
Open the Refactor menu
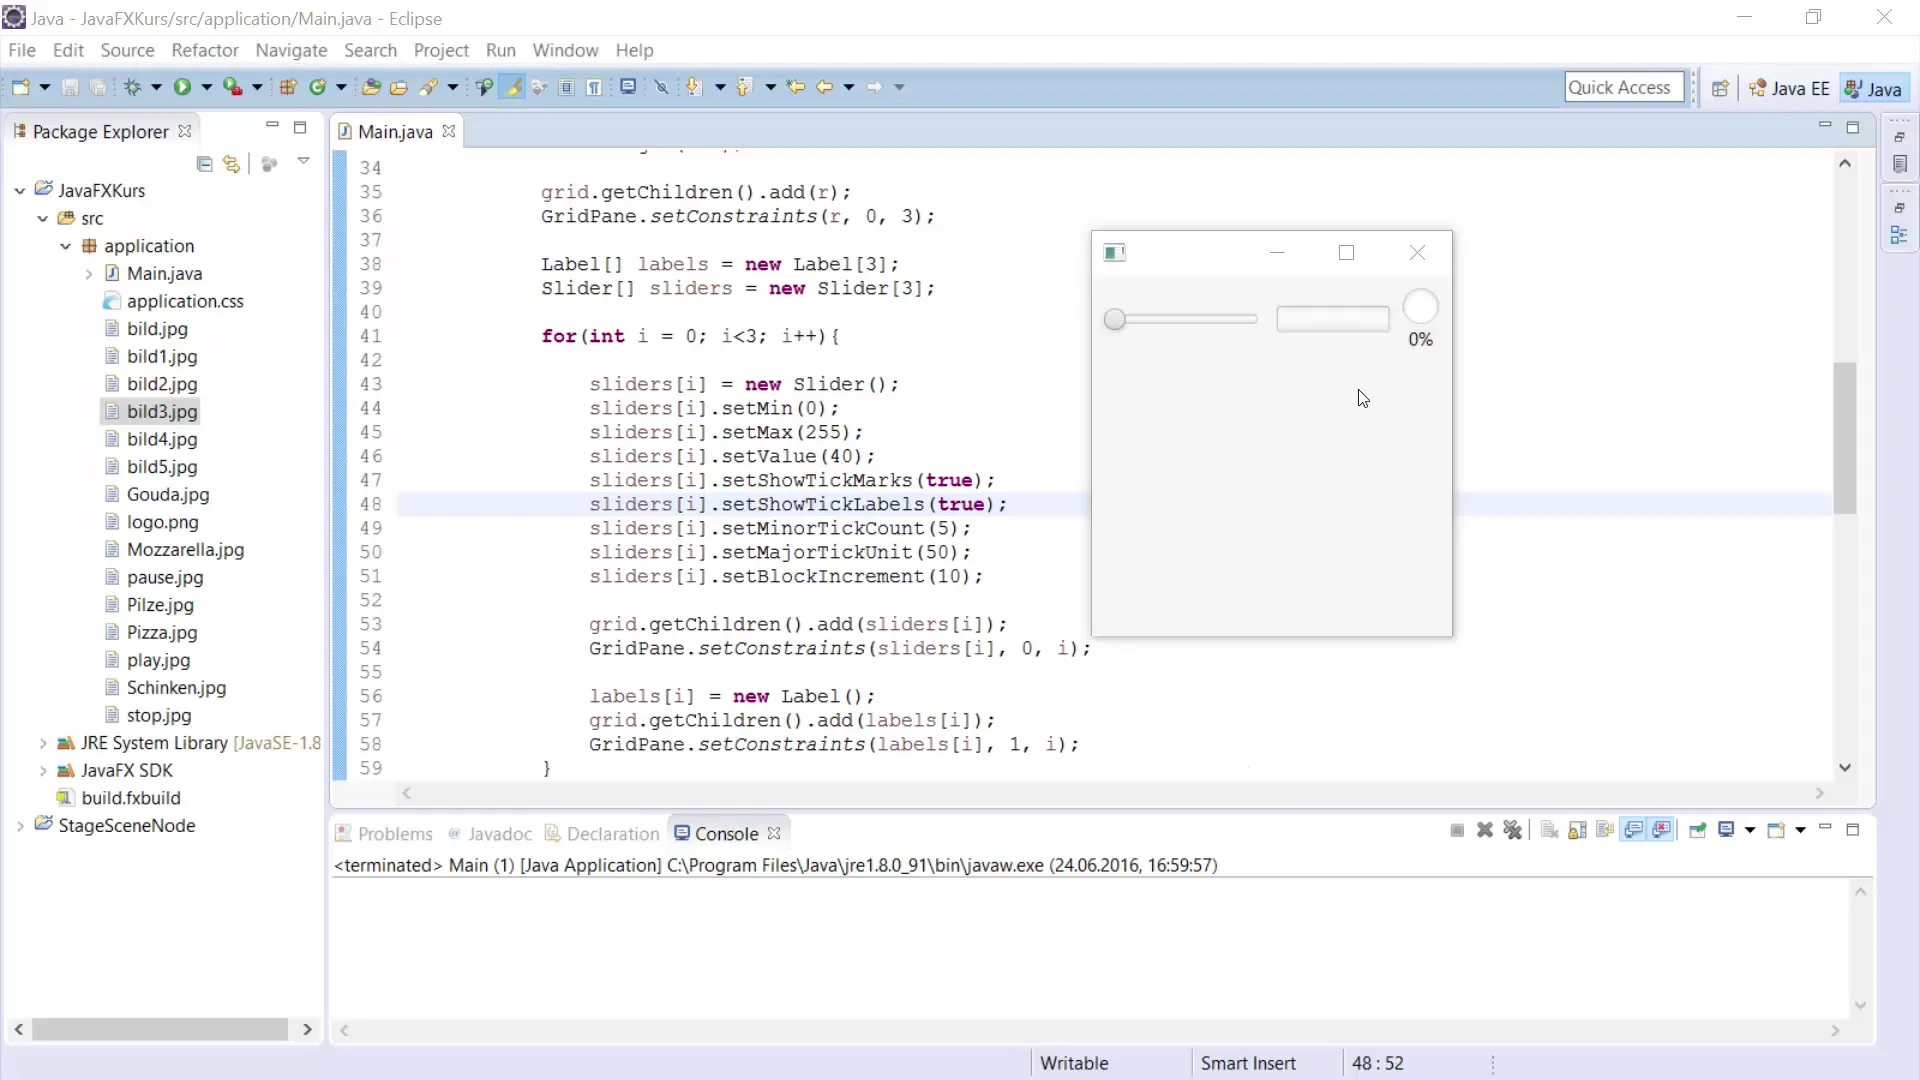[x=205, y=50]
